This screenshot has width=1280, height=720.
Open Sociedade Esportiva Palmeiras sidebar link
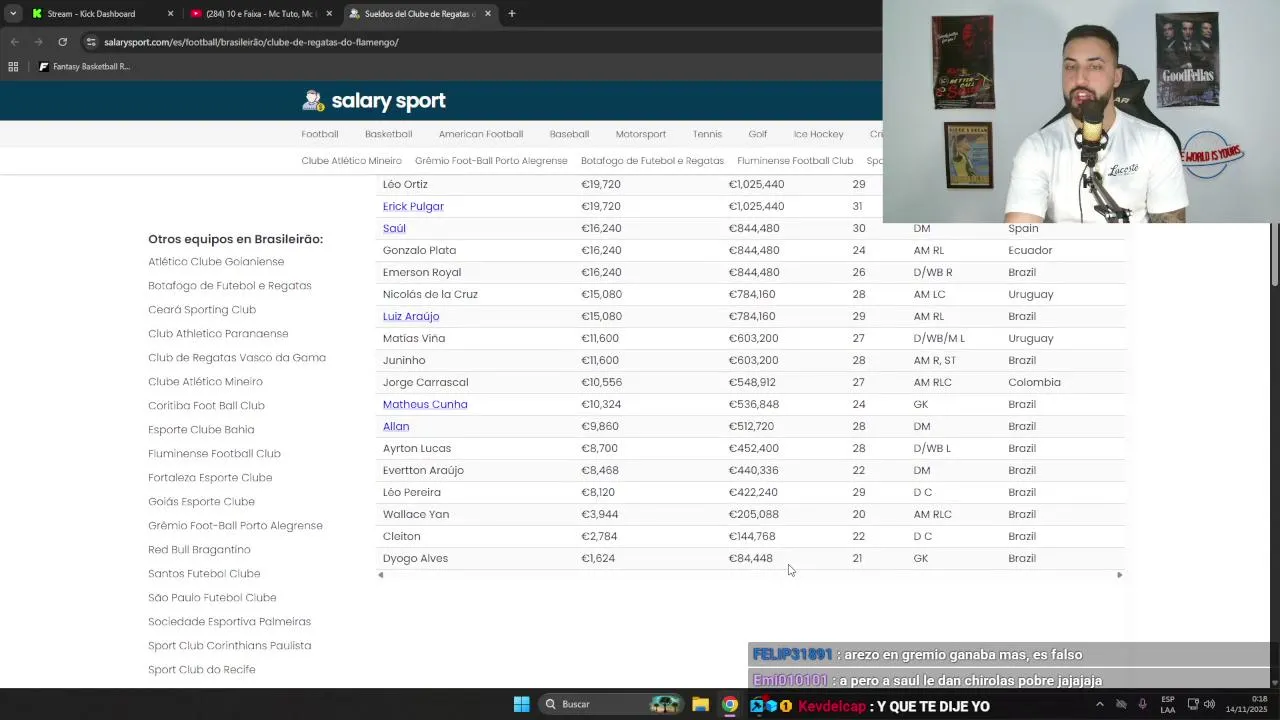pos(229,622)
